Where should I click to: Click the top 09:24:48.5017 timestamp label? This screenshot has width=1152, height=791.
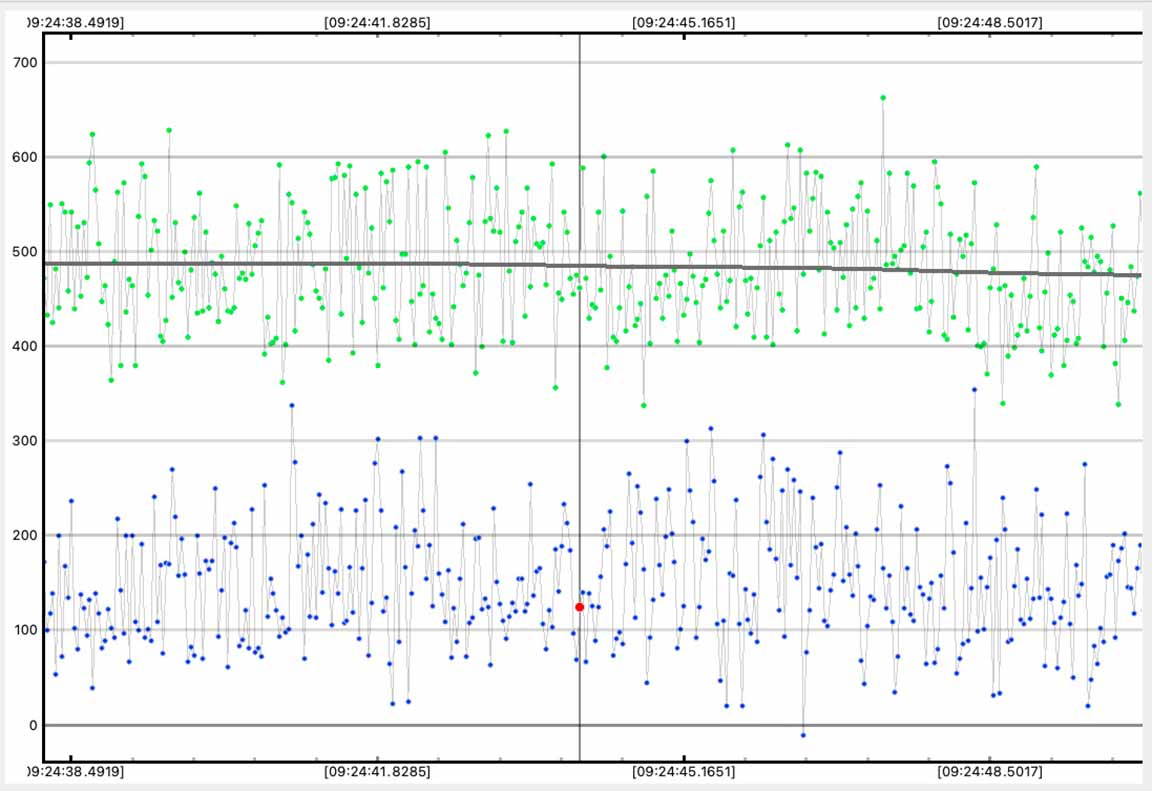pyautogui.click(x=989, y=21)
